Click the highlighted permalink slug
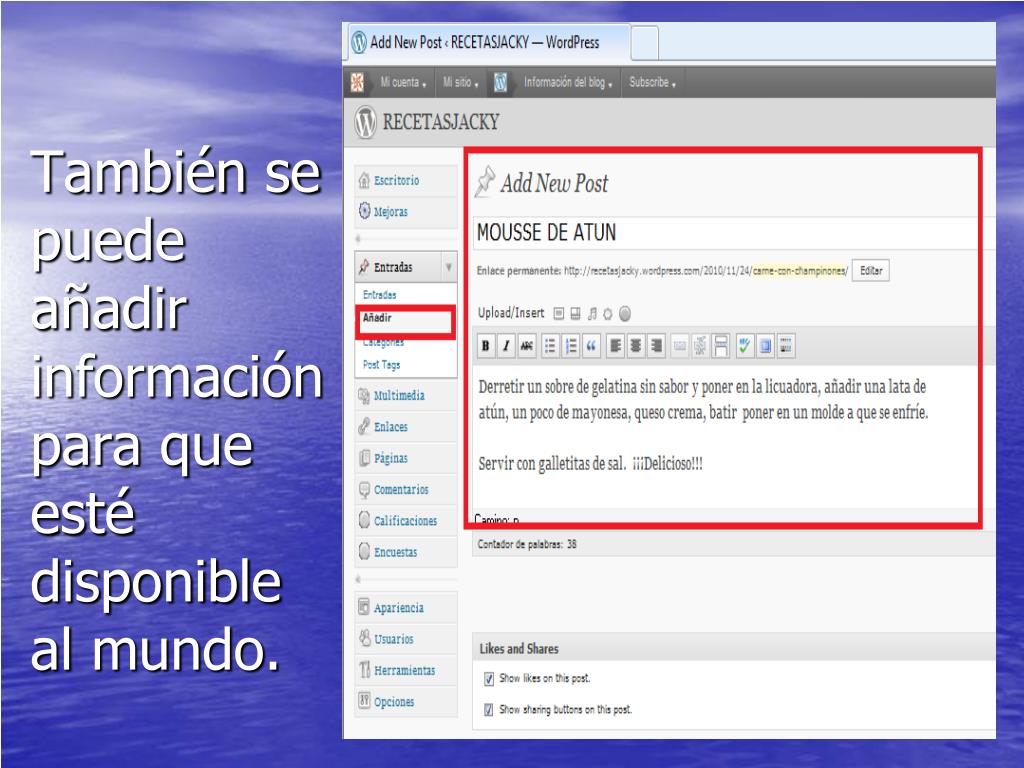 click(800, 271)
